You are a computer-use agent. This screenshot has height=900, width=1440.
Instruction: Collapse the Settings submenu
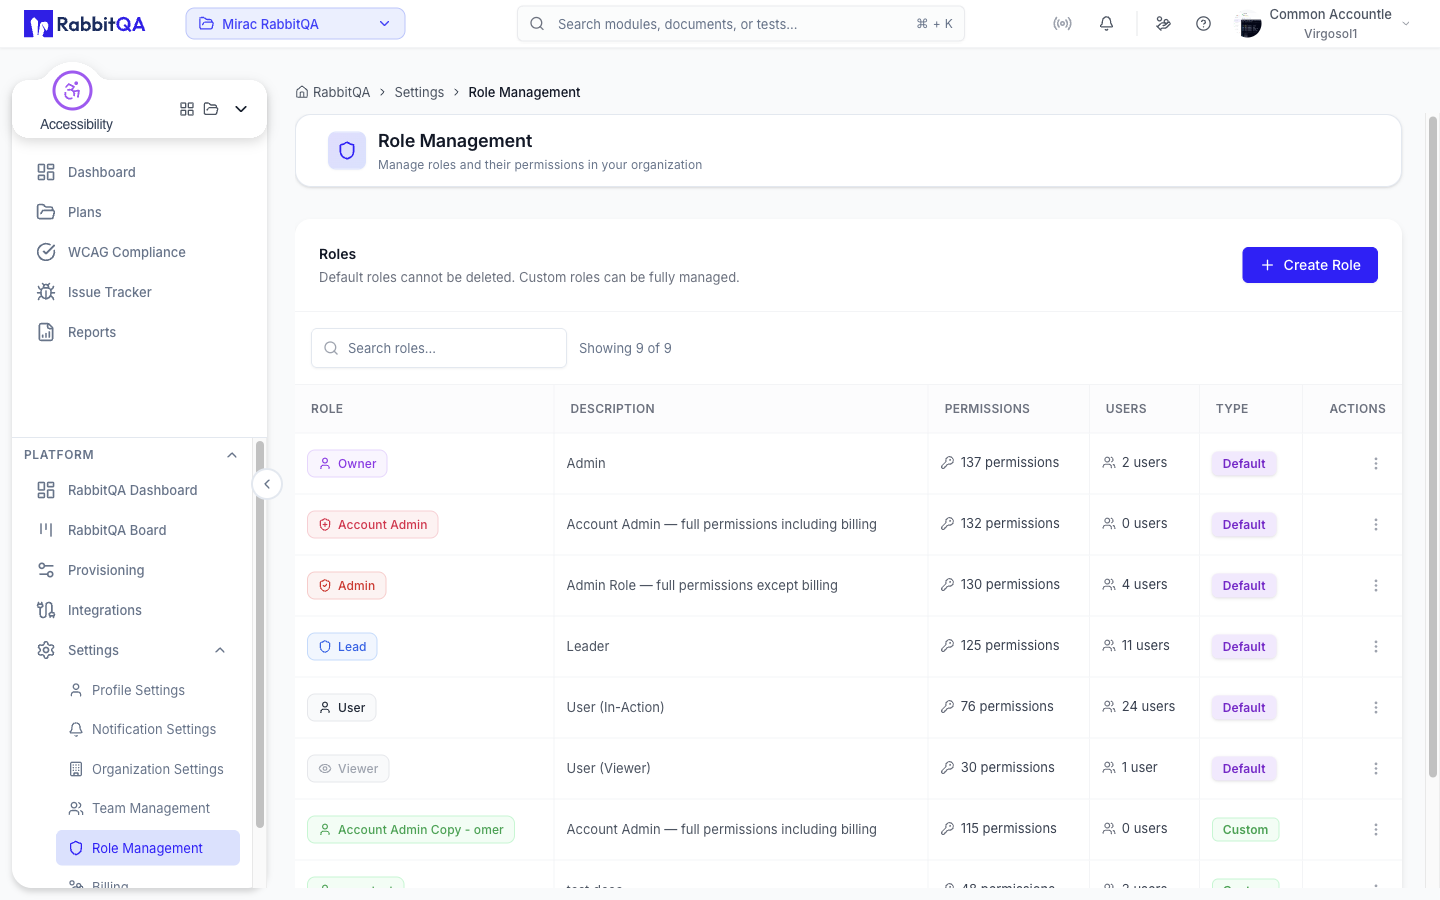(x=220, y=651)
